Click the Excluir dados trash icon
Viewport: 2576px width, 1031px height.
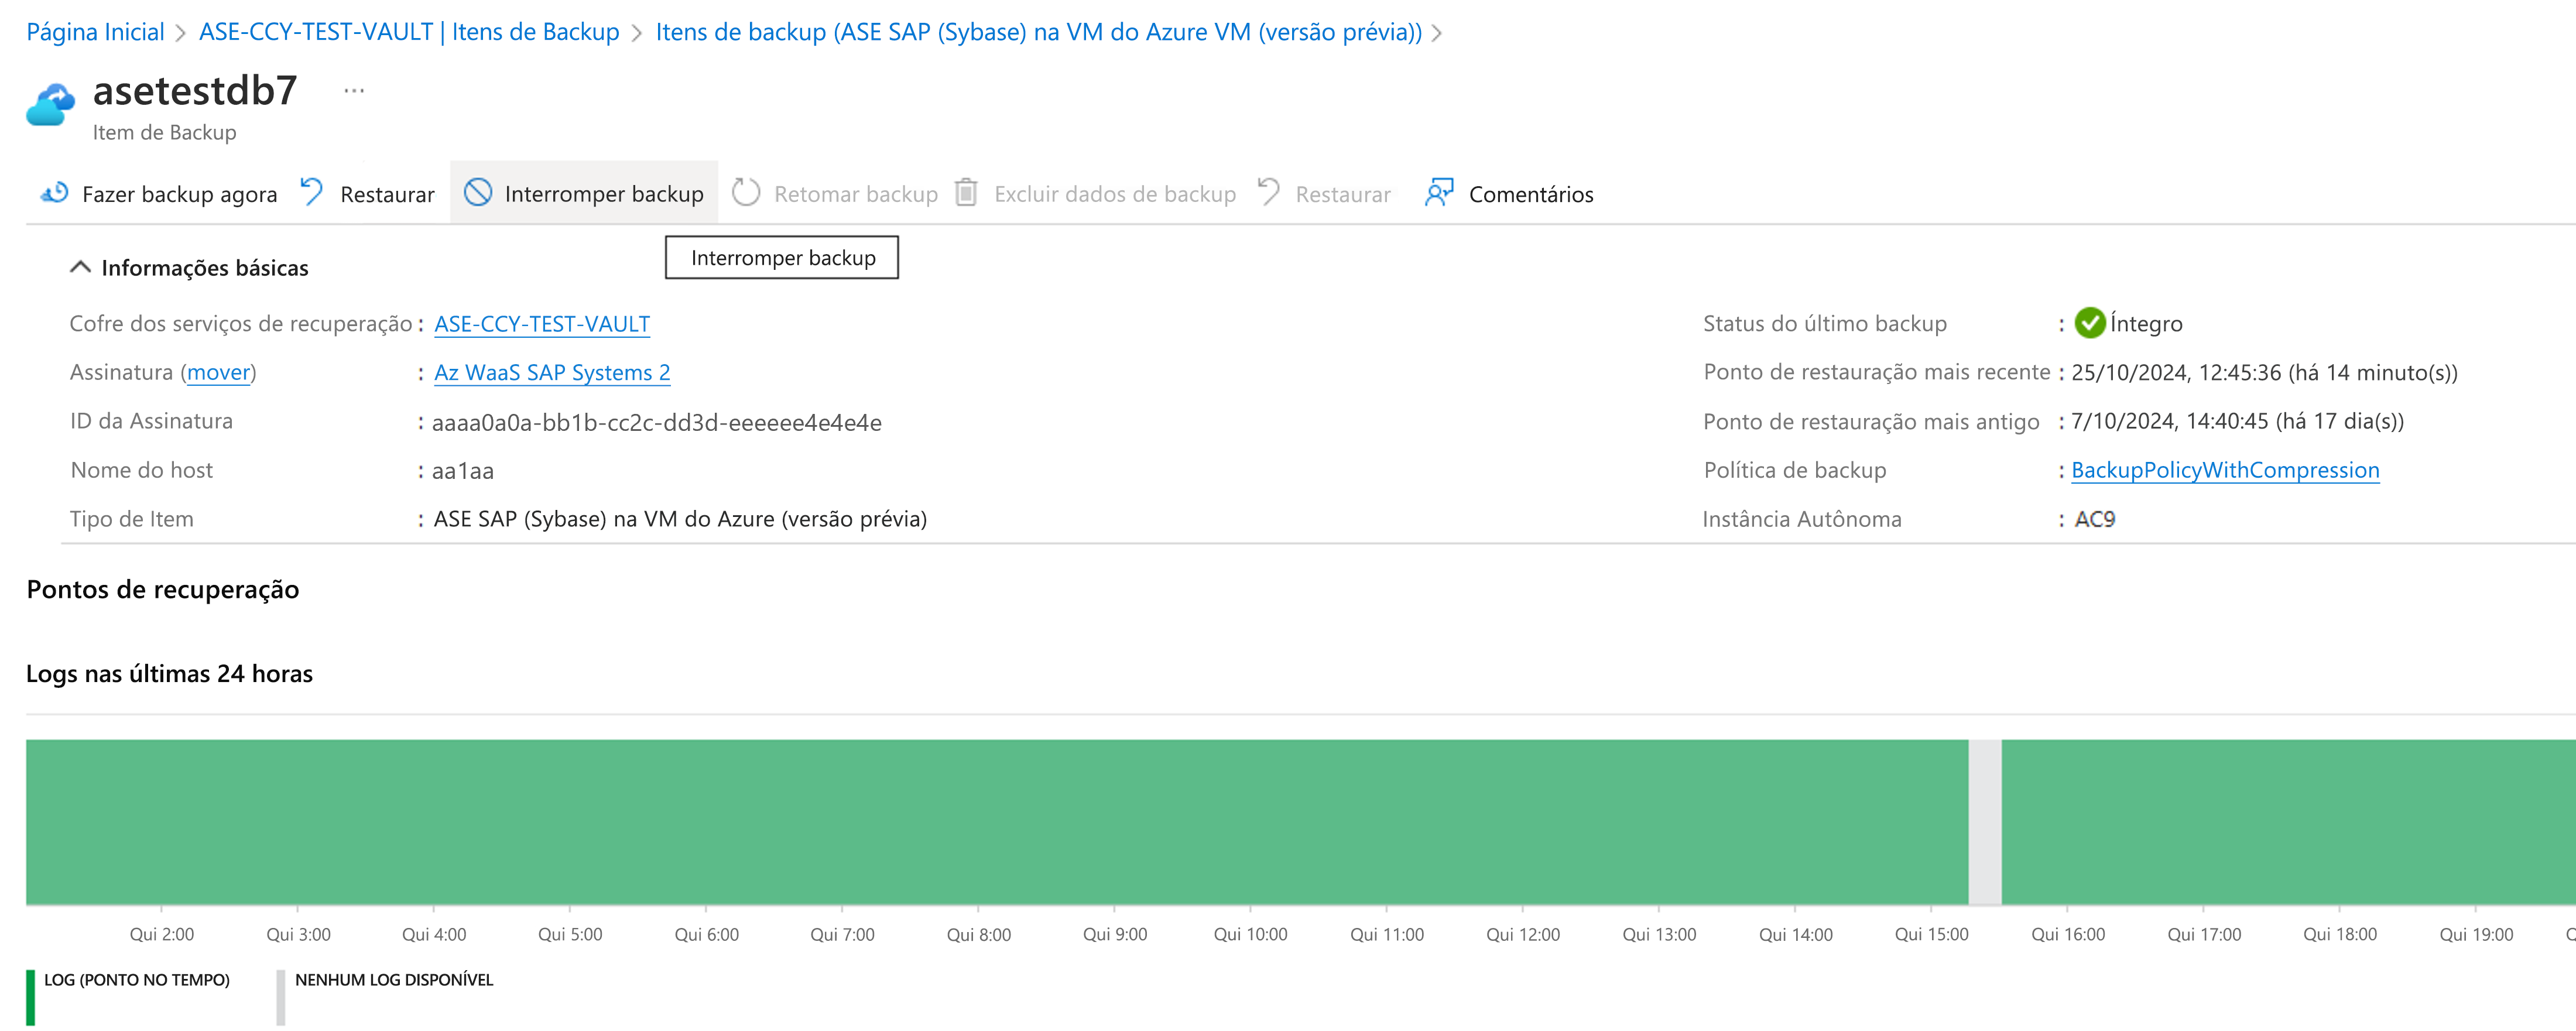point(966,192)
